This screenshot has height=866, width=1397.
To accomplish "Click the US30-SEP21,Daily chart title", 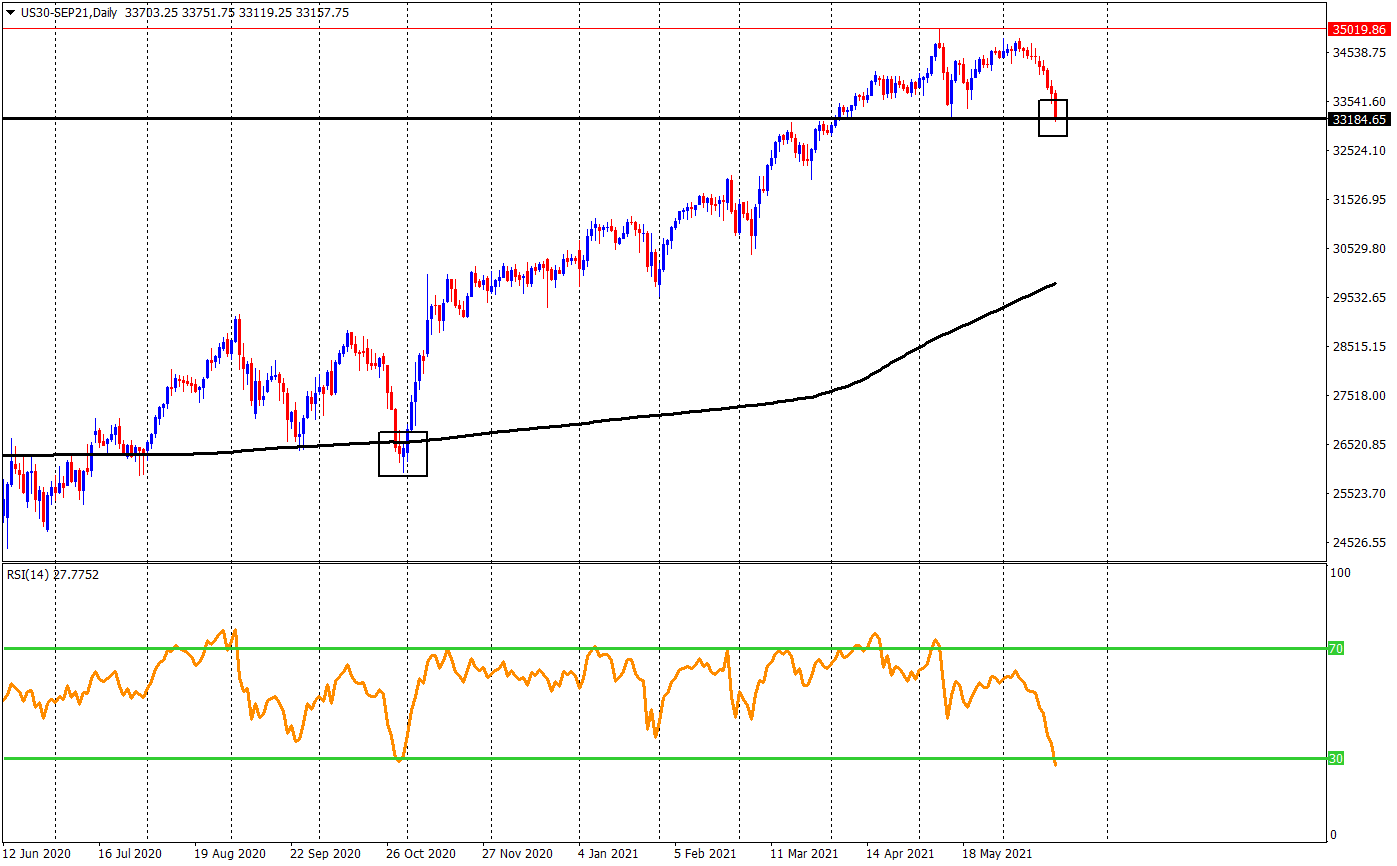I will pos(68,13).
